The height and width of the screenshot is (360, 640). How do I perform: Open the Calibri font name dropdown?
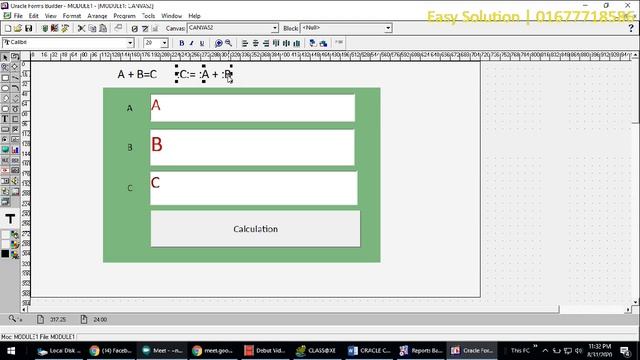(130, 43)
